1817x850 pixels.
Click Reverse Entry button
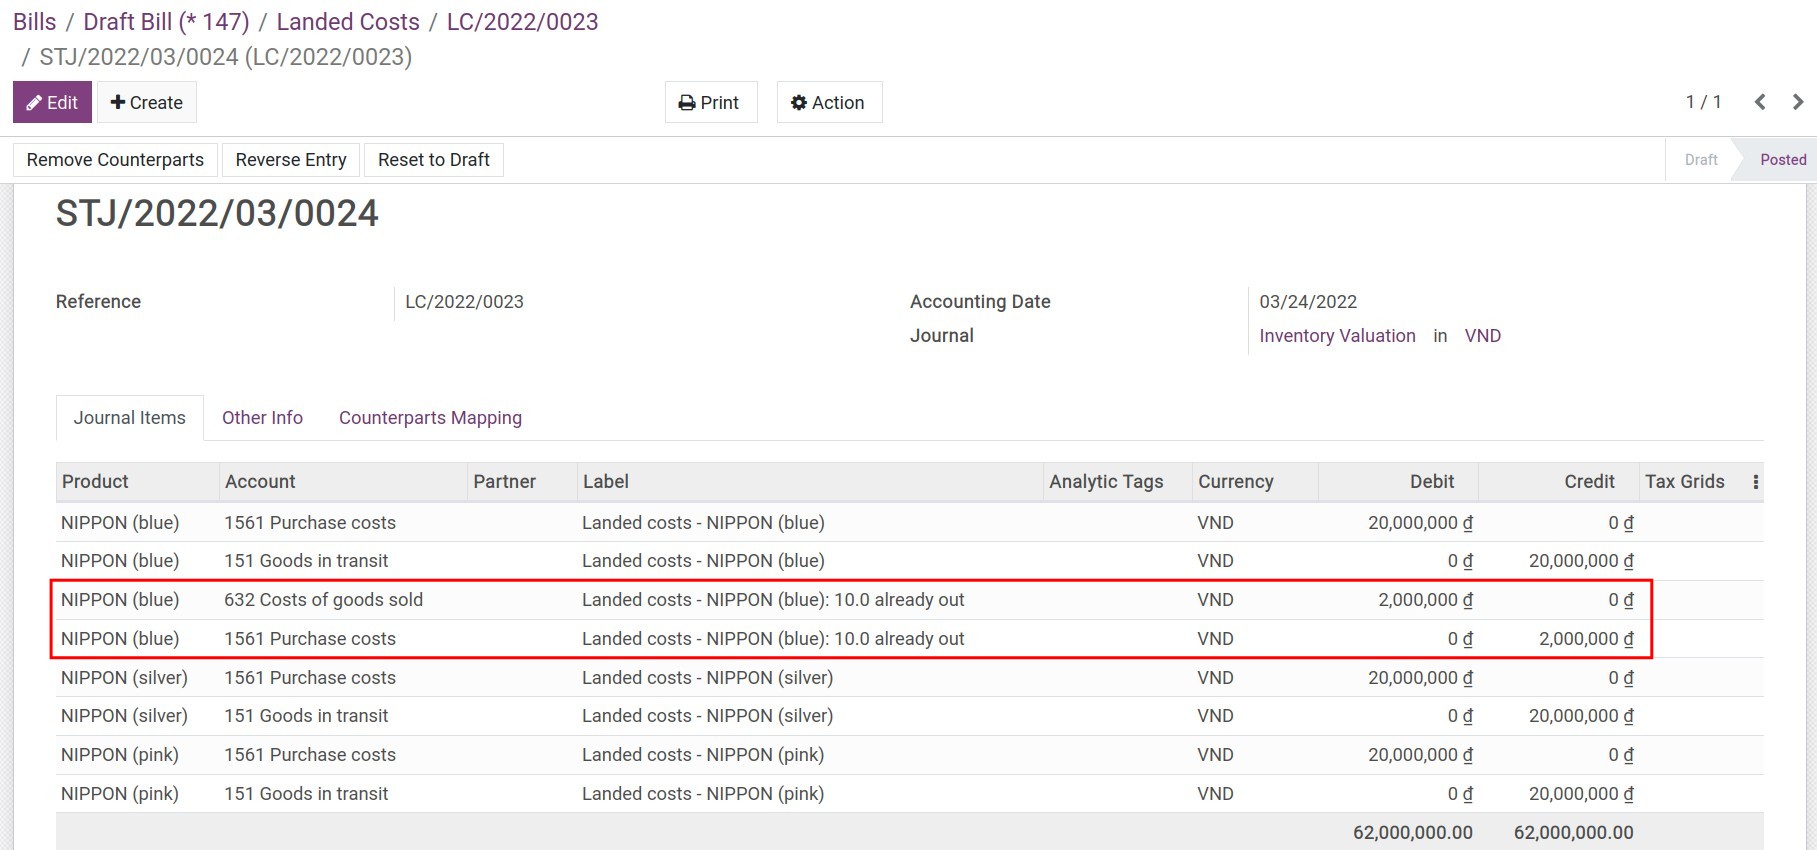291,160
